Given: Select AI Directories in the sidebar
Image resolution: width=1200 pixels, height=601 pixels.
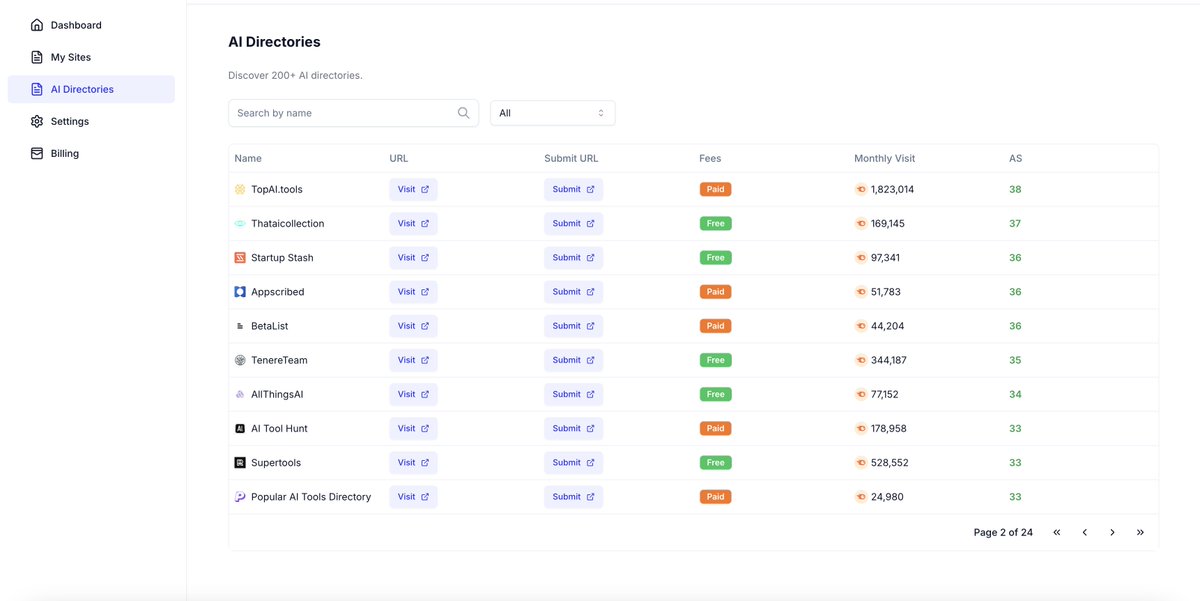Looking at the screenshot, I should pyautogui.click(x=91, y=89).
